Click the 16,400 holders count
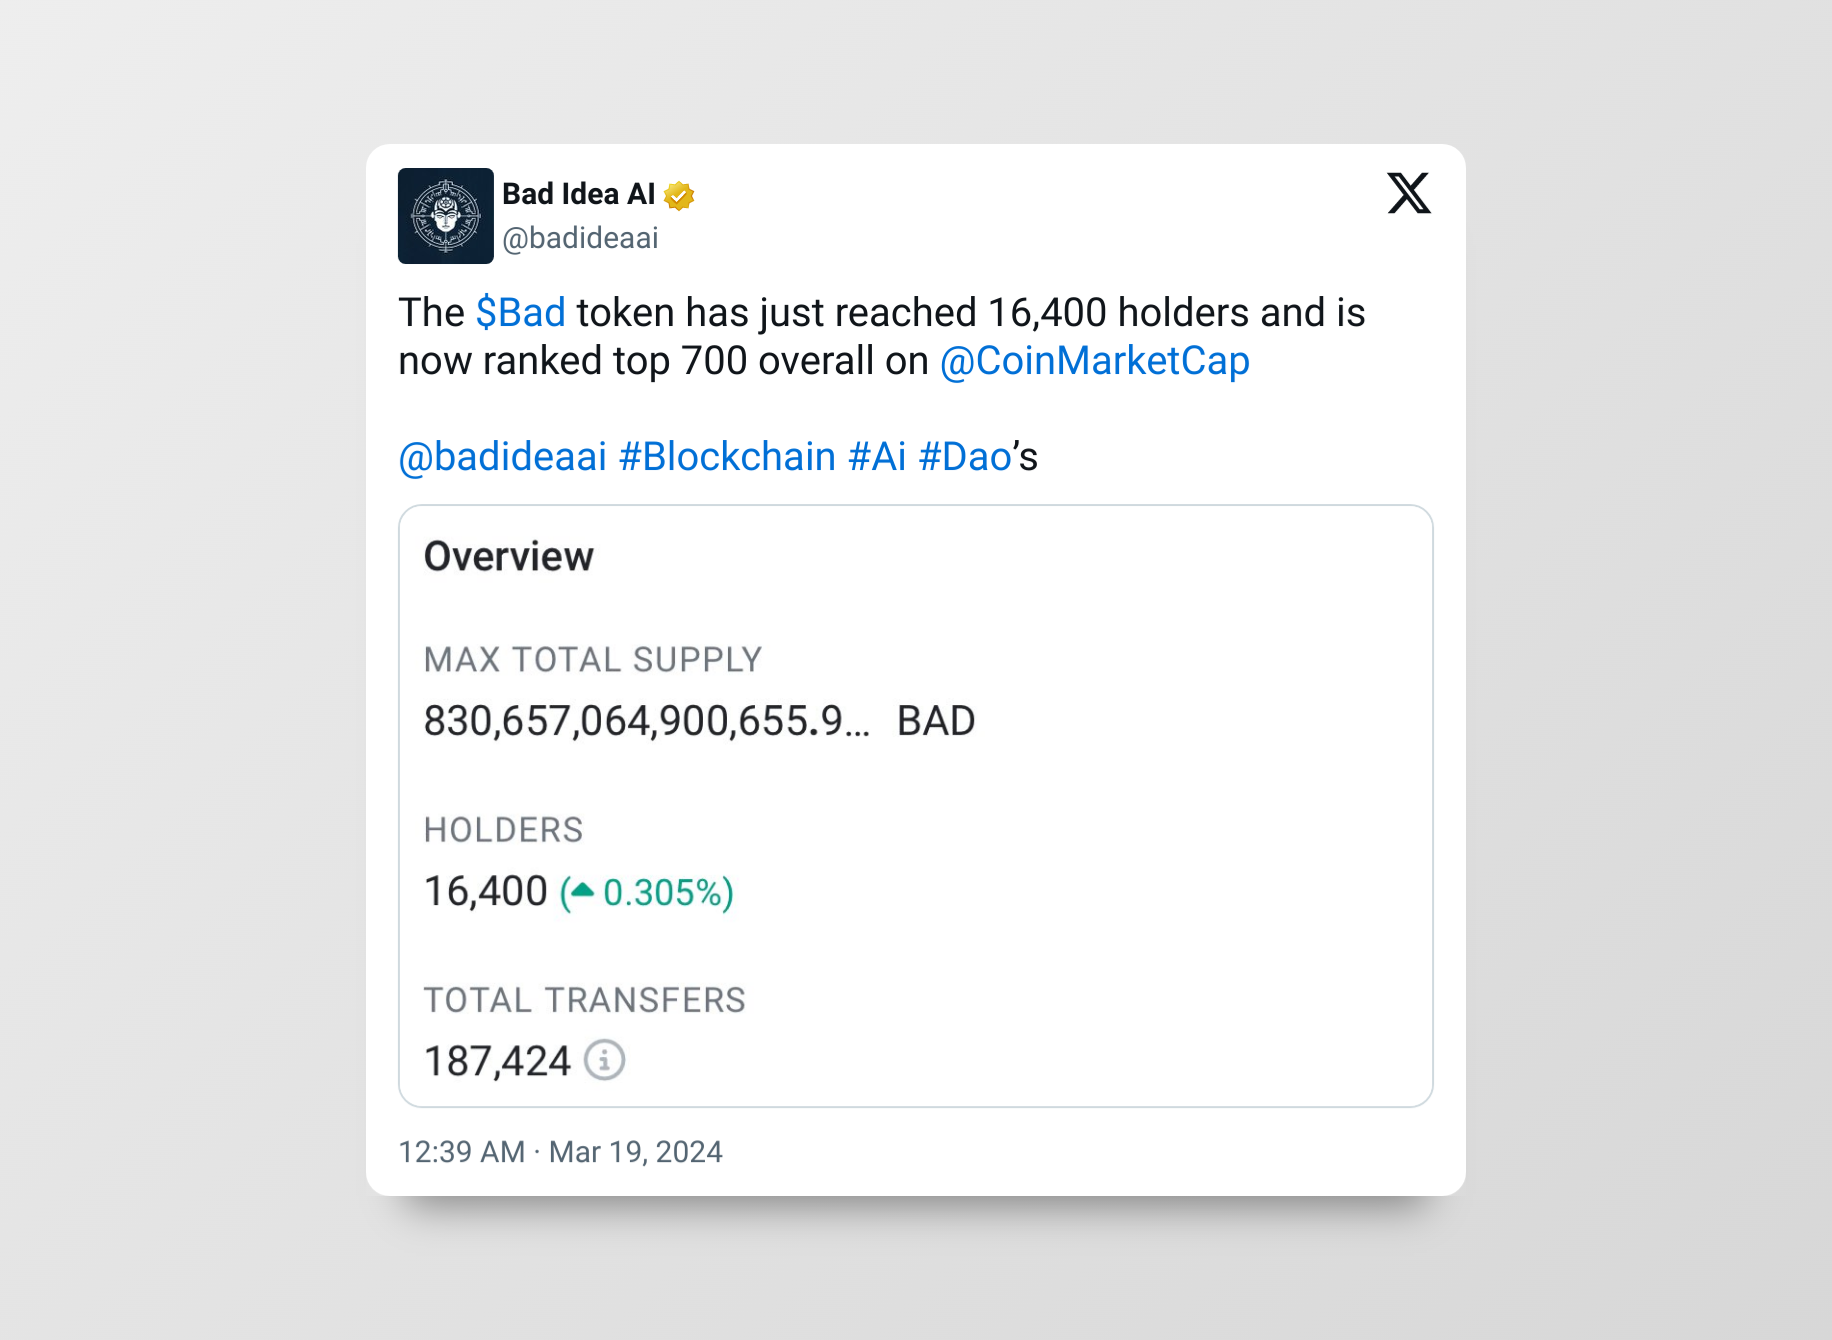Viewport: 1832px width, 1340px height. (x=486, y=891)
